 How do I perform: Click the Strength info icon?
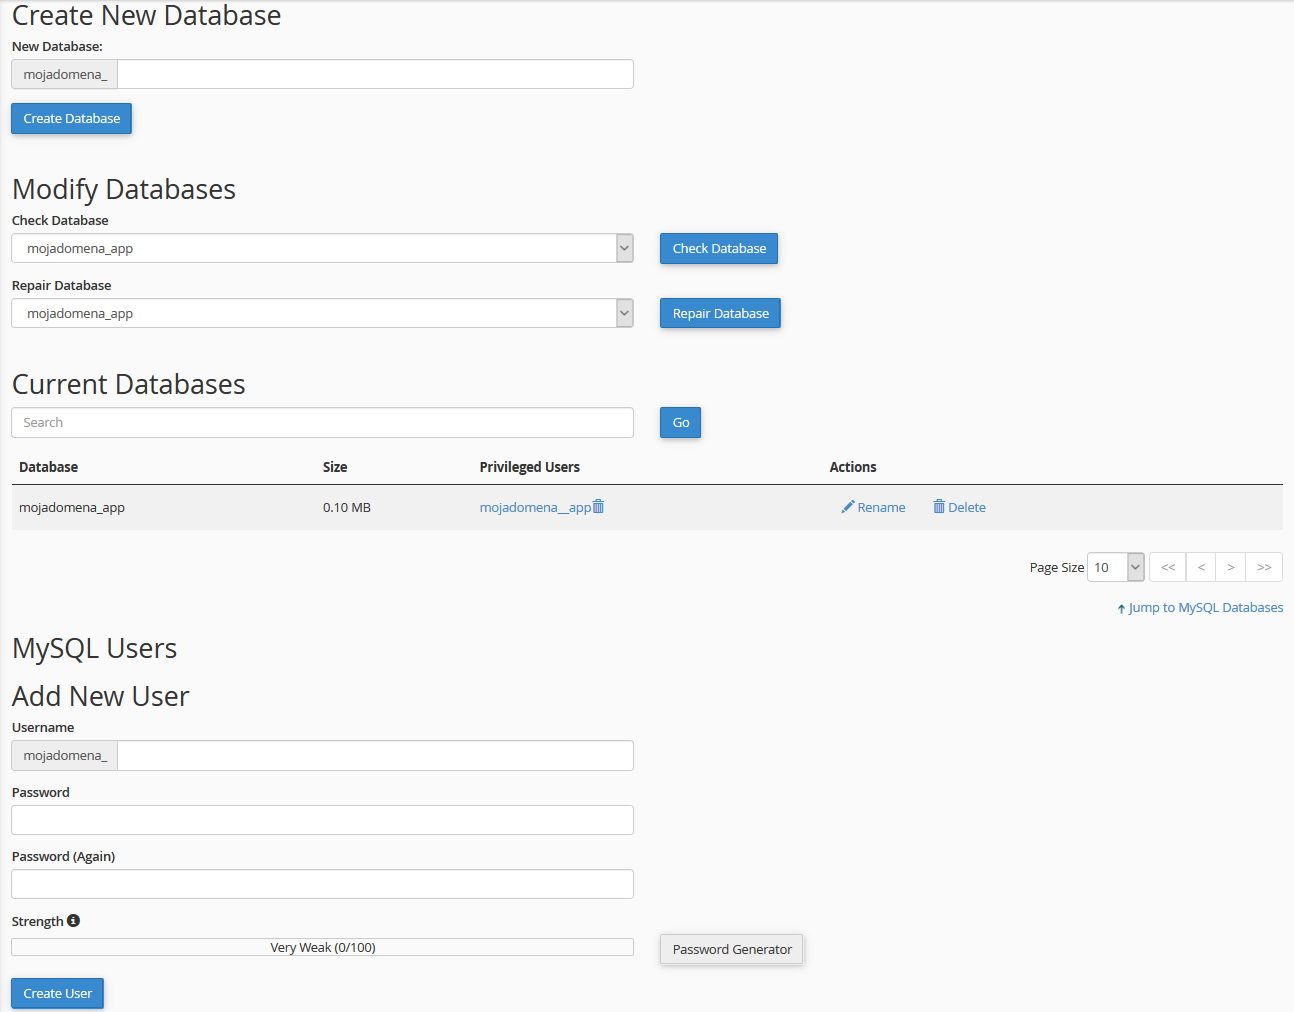pos(73,921)
